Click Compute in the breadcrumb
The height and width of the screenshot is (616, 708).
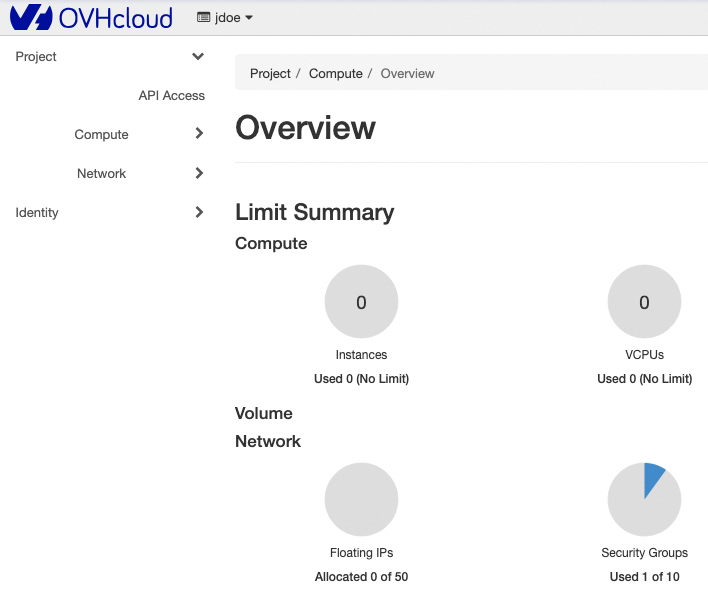coord(335,74)
